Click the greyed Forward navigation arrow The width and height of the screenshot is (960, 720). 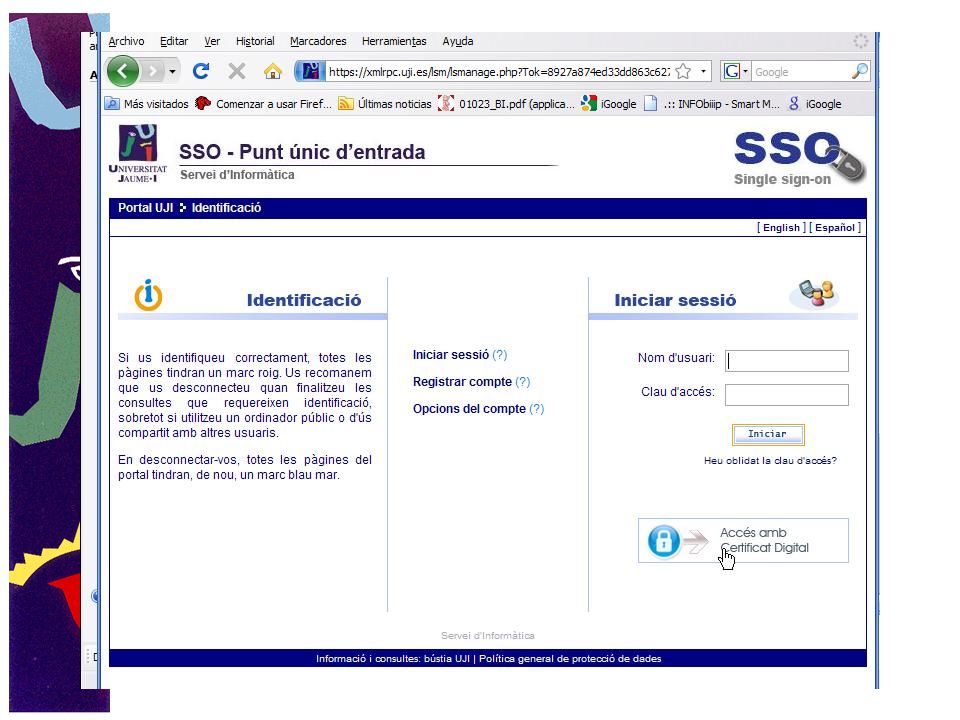152,72
